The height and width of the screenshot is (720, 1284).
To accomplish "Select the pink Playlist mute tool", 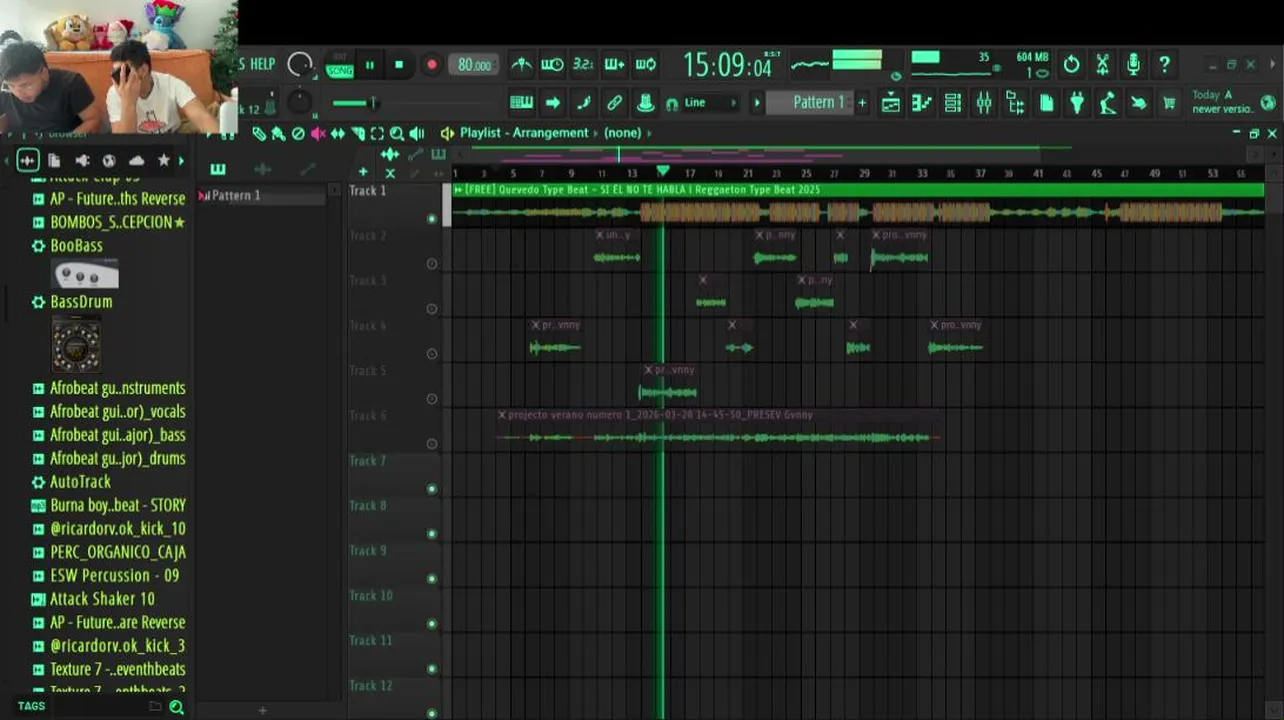I will pos(318,133).
